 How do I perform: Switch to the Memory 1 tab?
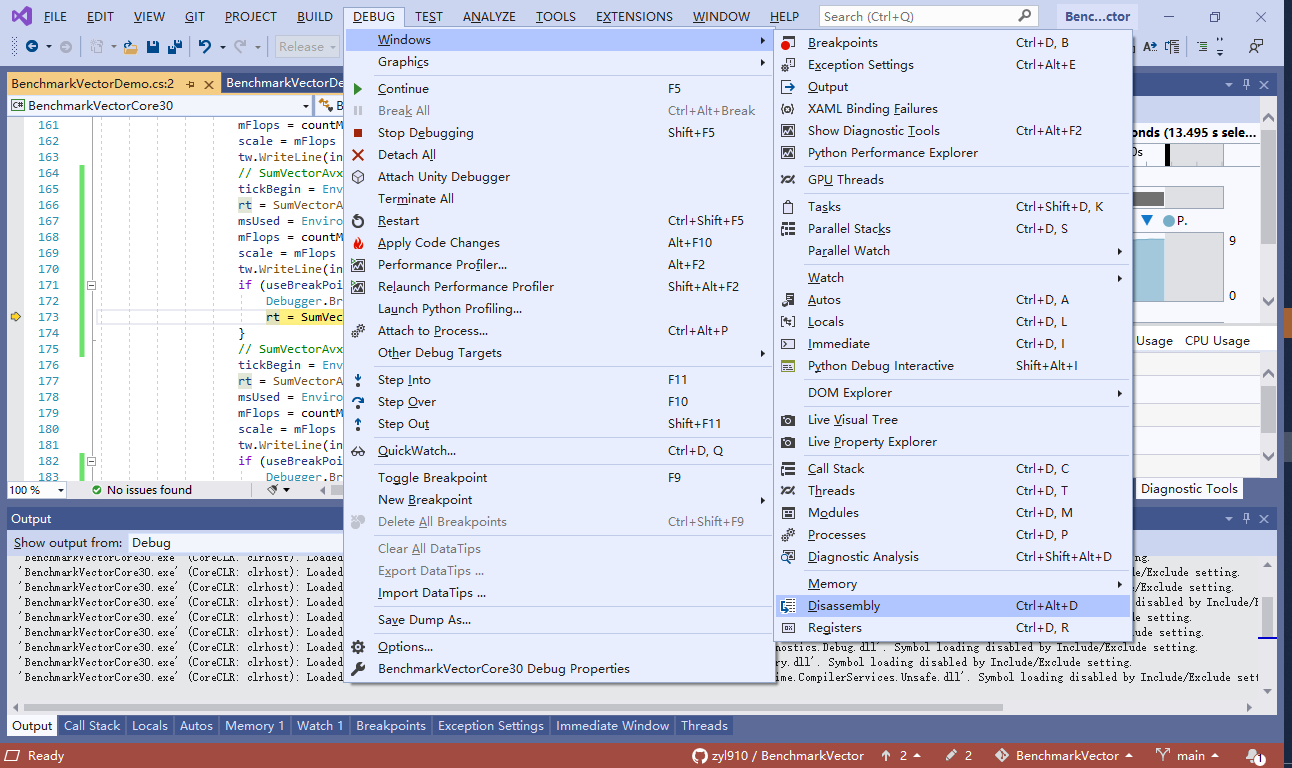pyautogui.click(x=255, y=726)
